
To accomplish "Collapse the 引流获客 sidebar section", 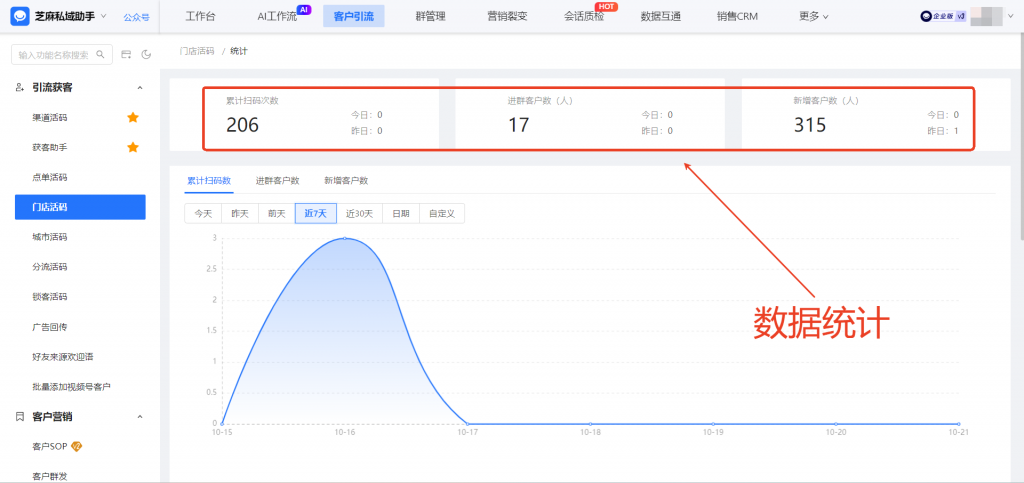I will pyautogui.click(x=139, y=88).
